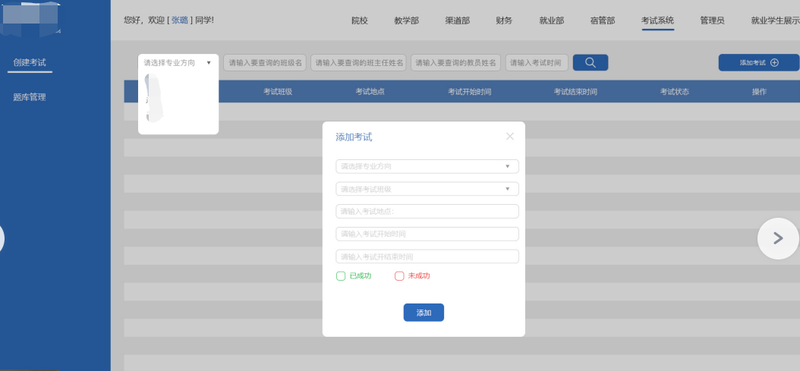Open the 管理员 menu

coord(712,21)
